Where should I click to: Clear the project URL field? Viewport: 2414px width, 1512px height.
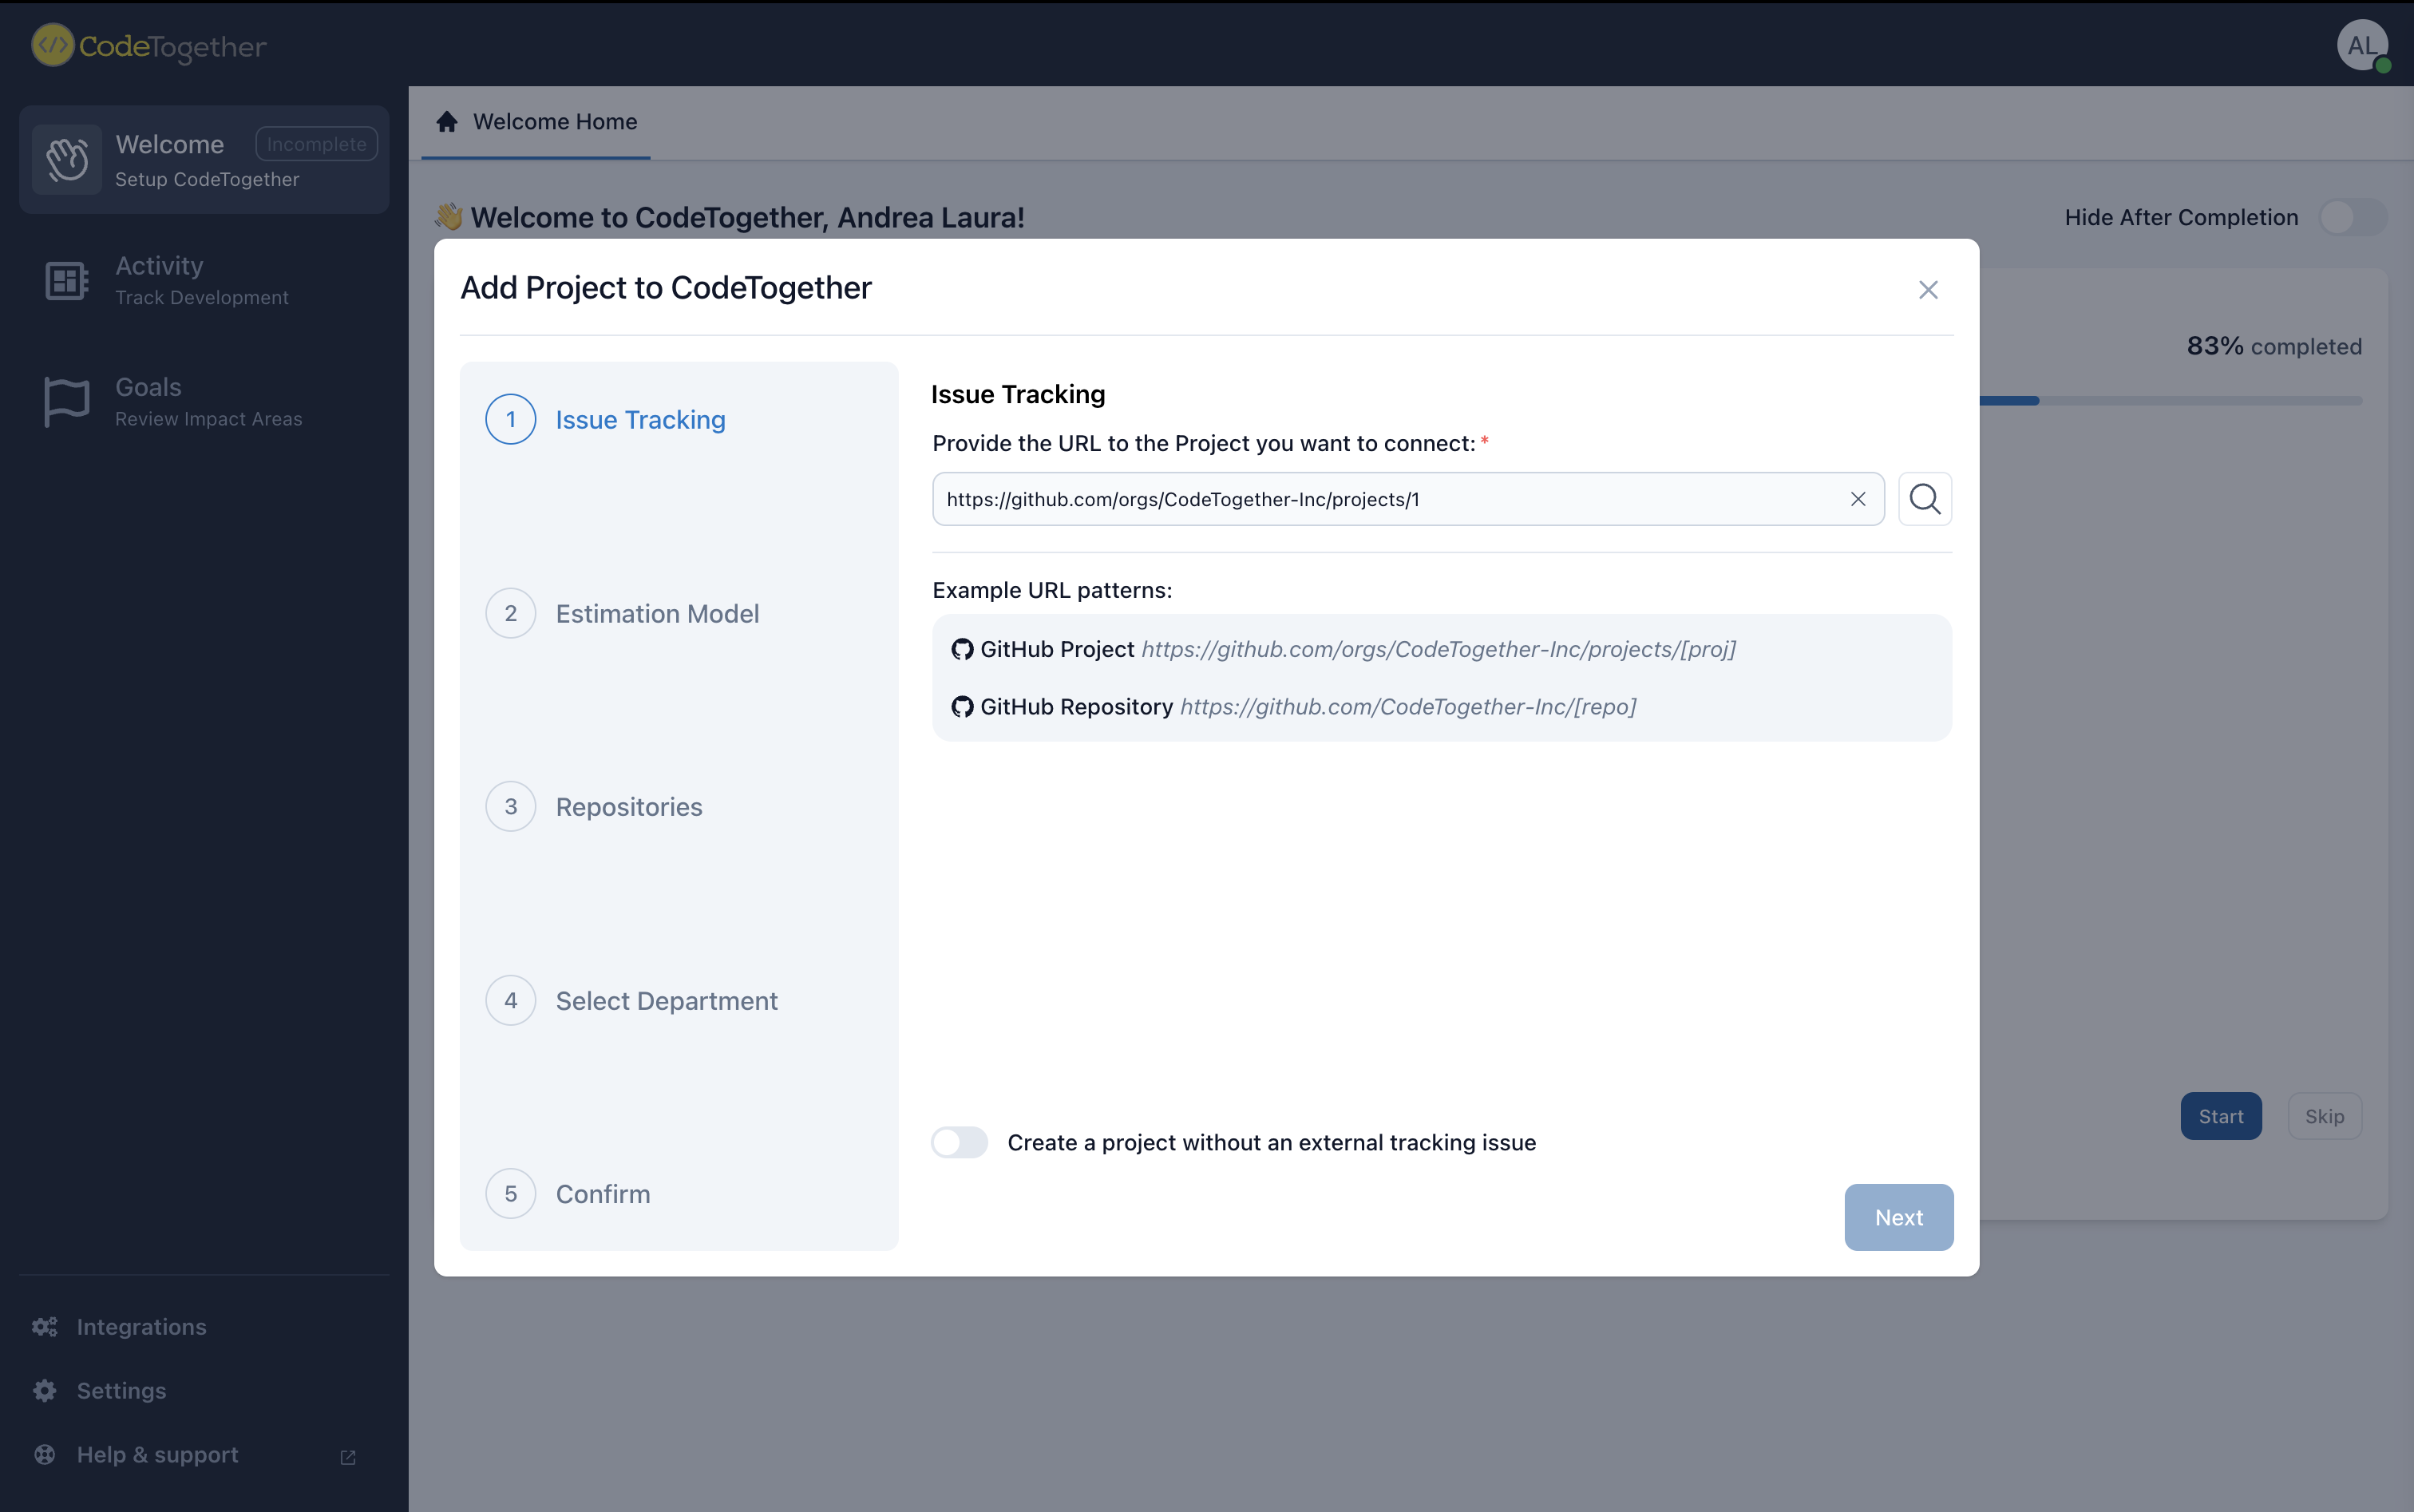coord(1858,499)
